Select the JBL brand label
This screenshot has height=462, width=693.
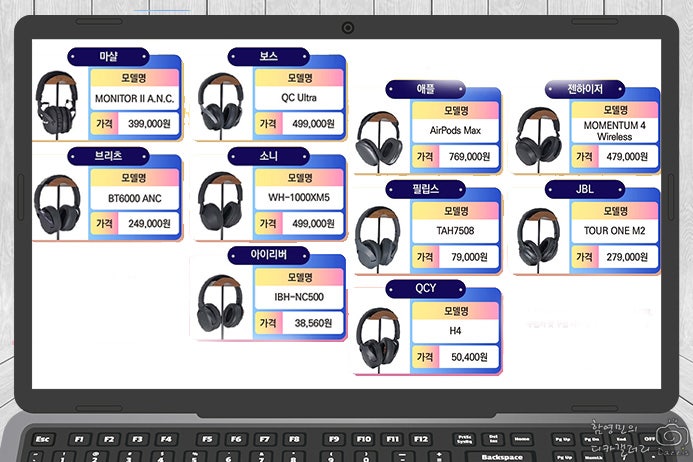pos(585,189)
